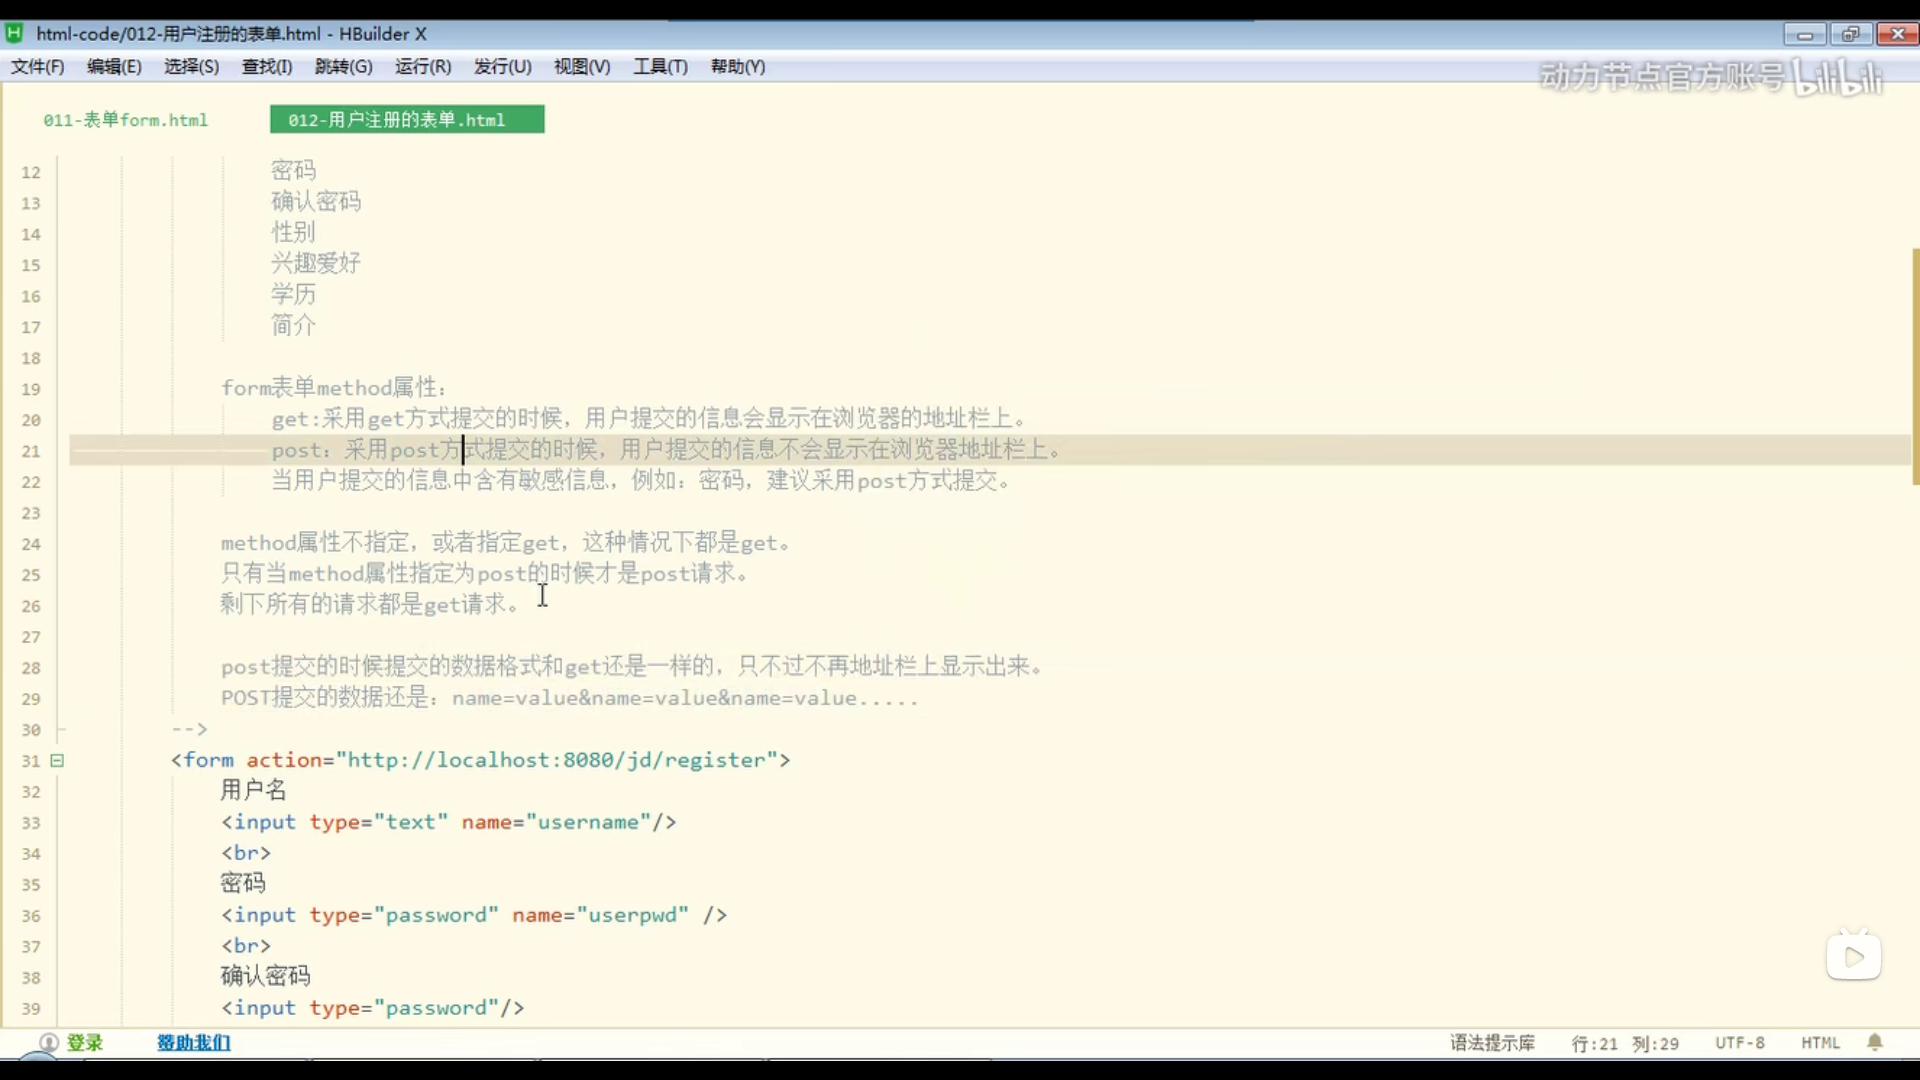Click the fold marker at line 30
The image size is (1920, 1080).
point(60,730)
